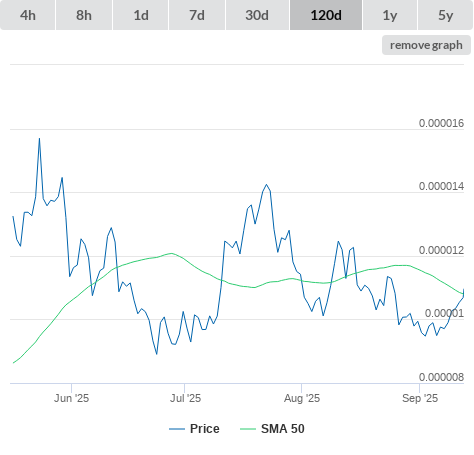Choose the 1d range tab
474x455 pixels.
point(141,15)
